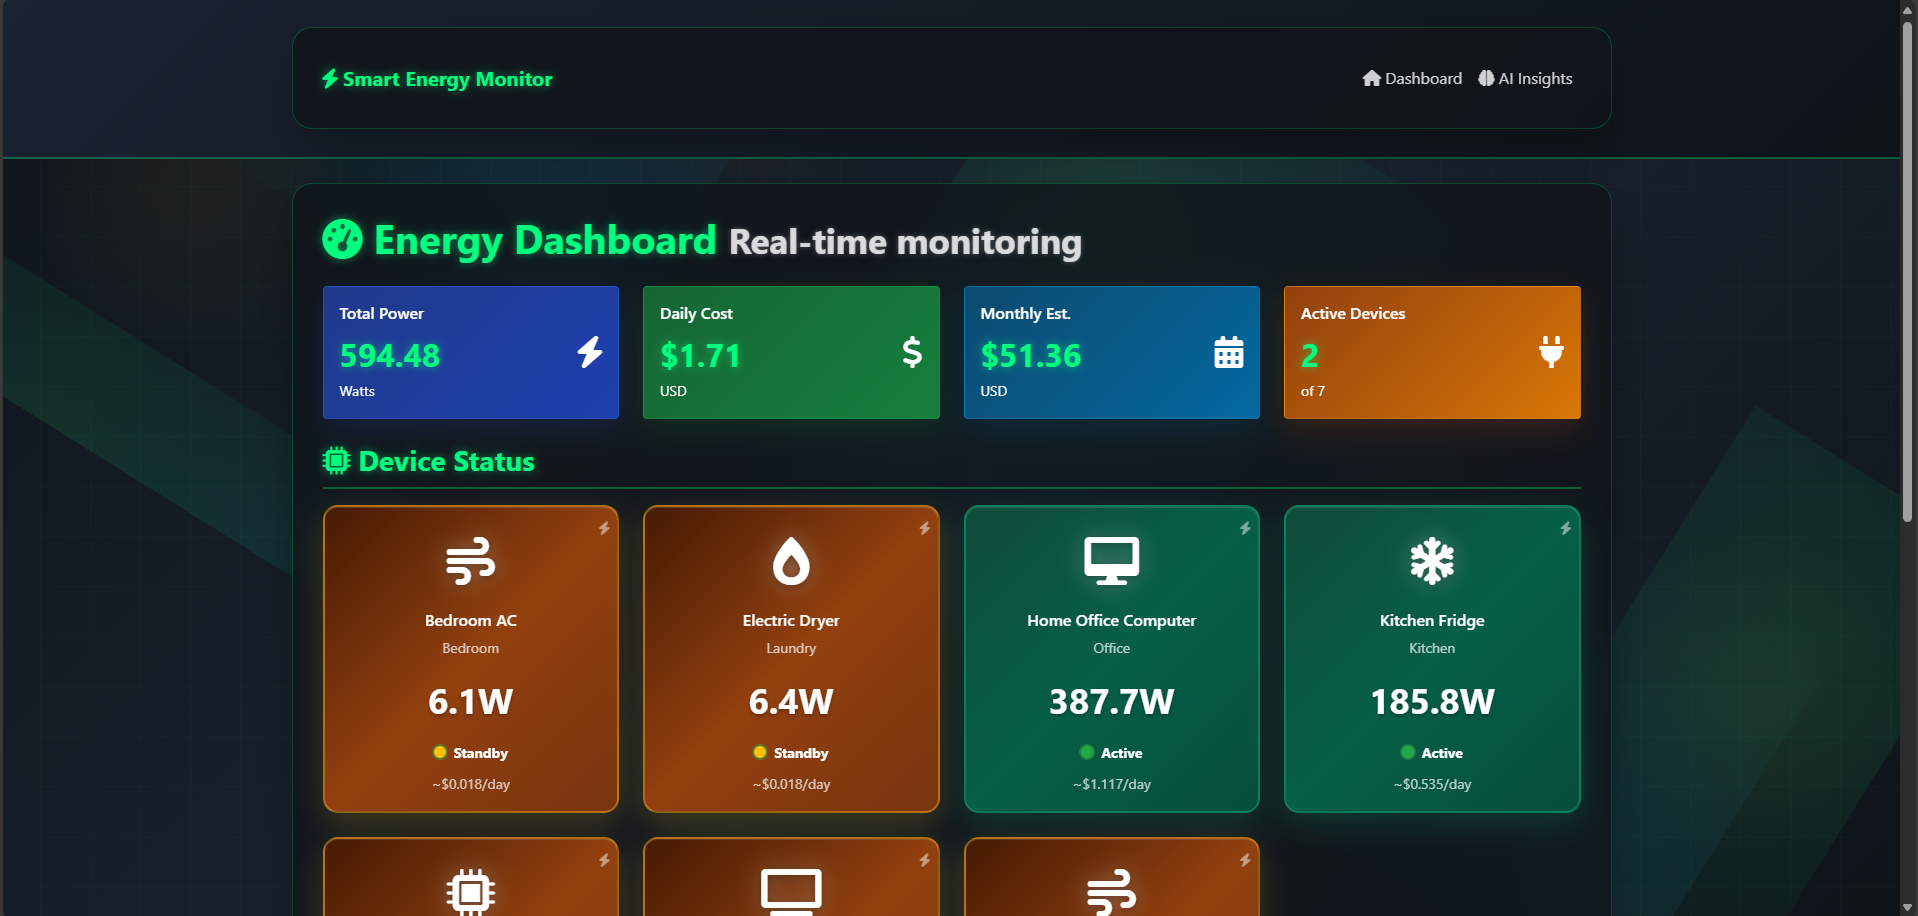
Task: Click the page vertical scrollbar thumb
Action: pos(1908,270)
